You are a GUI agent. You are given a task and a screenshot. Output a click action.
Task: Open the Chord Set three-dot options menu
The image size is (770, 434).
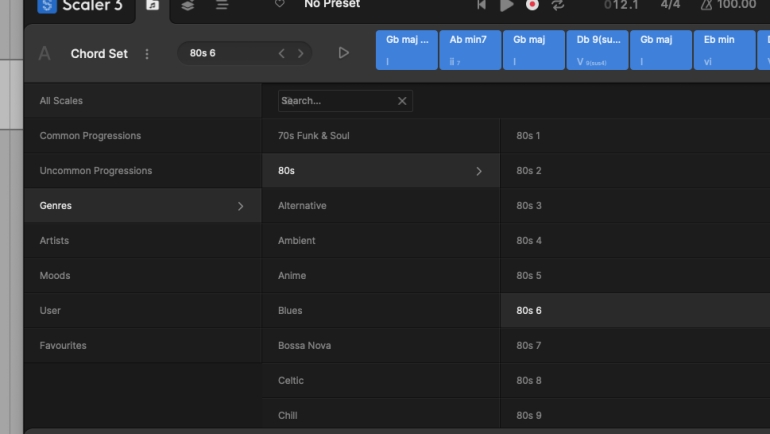point(147,54)
